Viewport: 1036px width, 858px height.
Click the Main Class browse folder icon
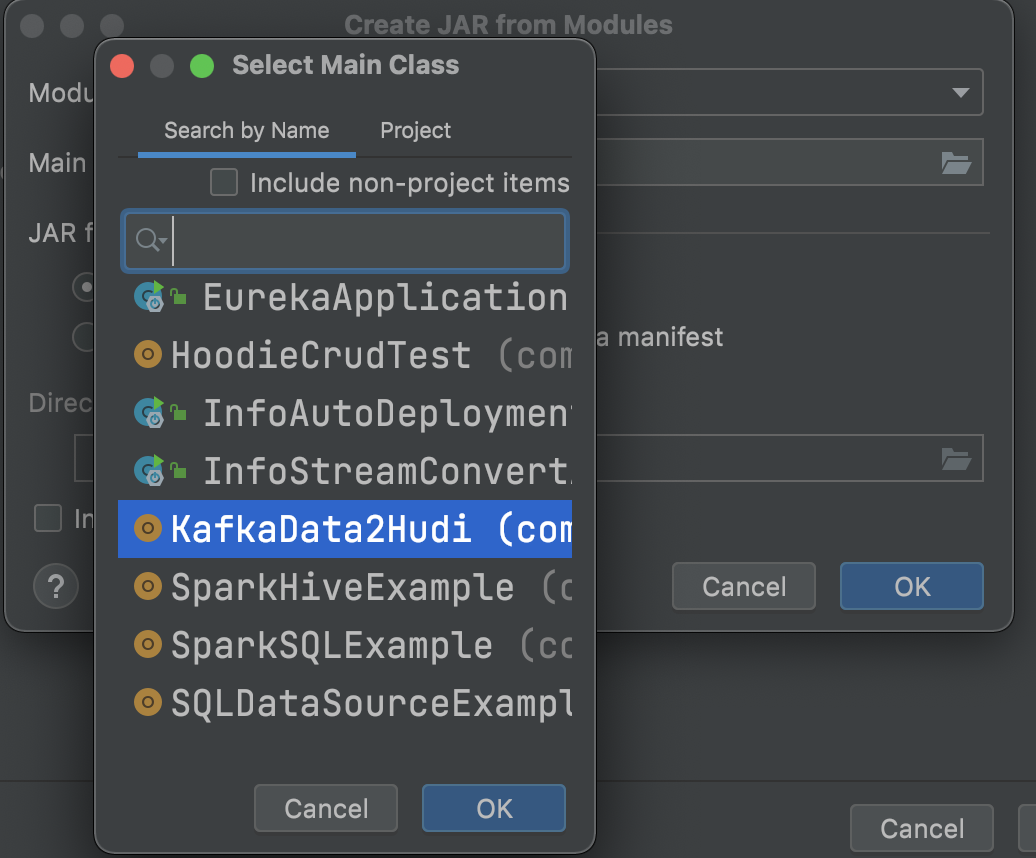pyautogui.click(x=956, y=163)
